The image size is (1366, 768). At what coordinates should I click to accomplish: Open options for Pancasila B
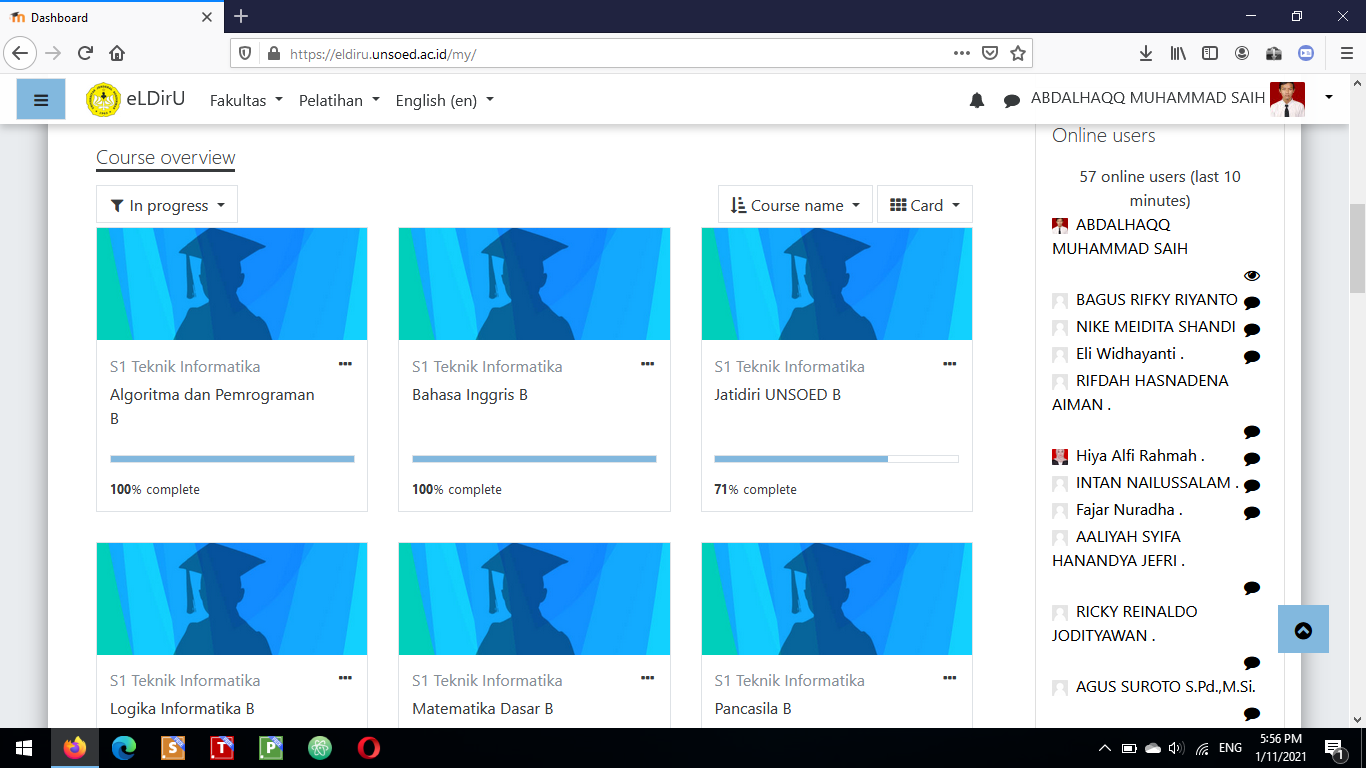tap(949, 678)
